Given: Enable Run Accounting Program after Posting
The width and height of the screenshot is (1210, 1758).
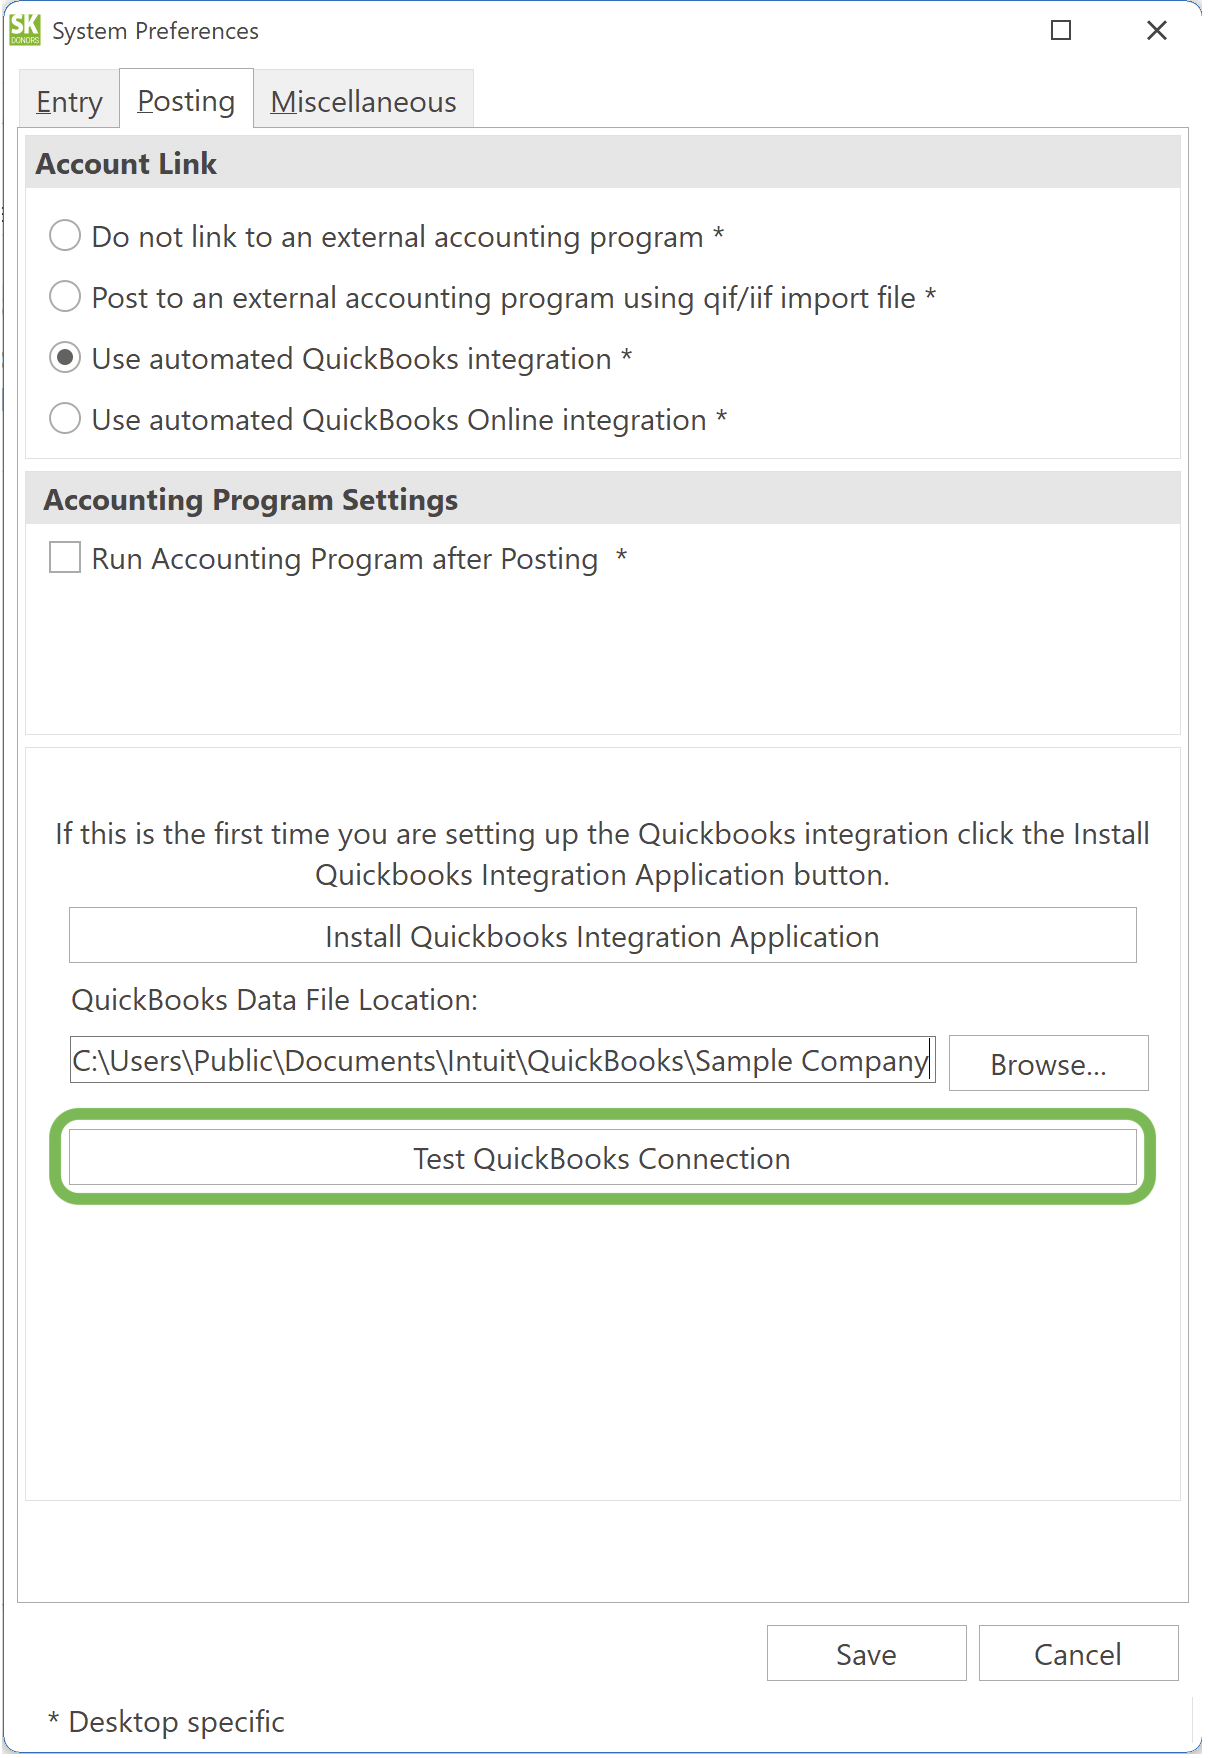Looking at the screenshot, I should tap(63, 557).
